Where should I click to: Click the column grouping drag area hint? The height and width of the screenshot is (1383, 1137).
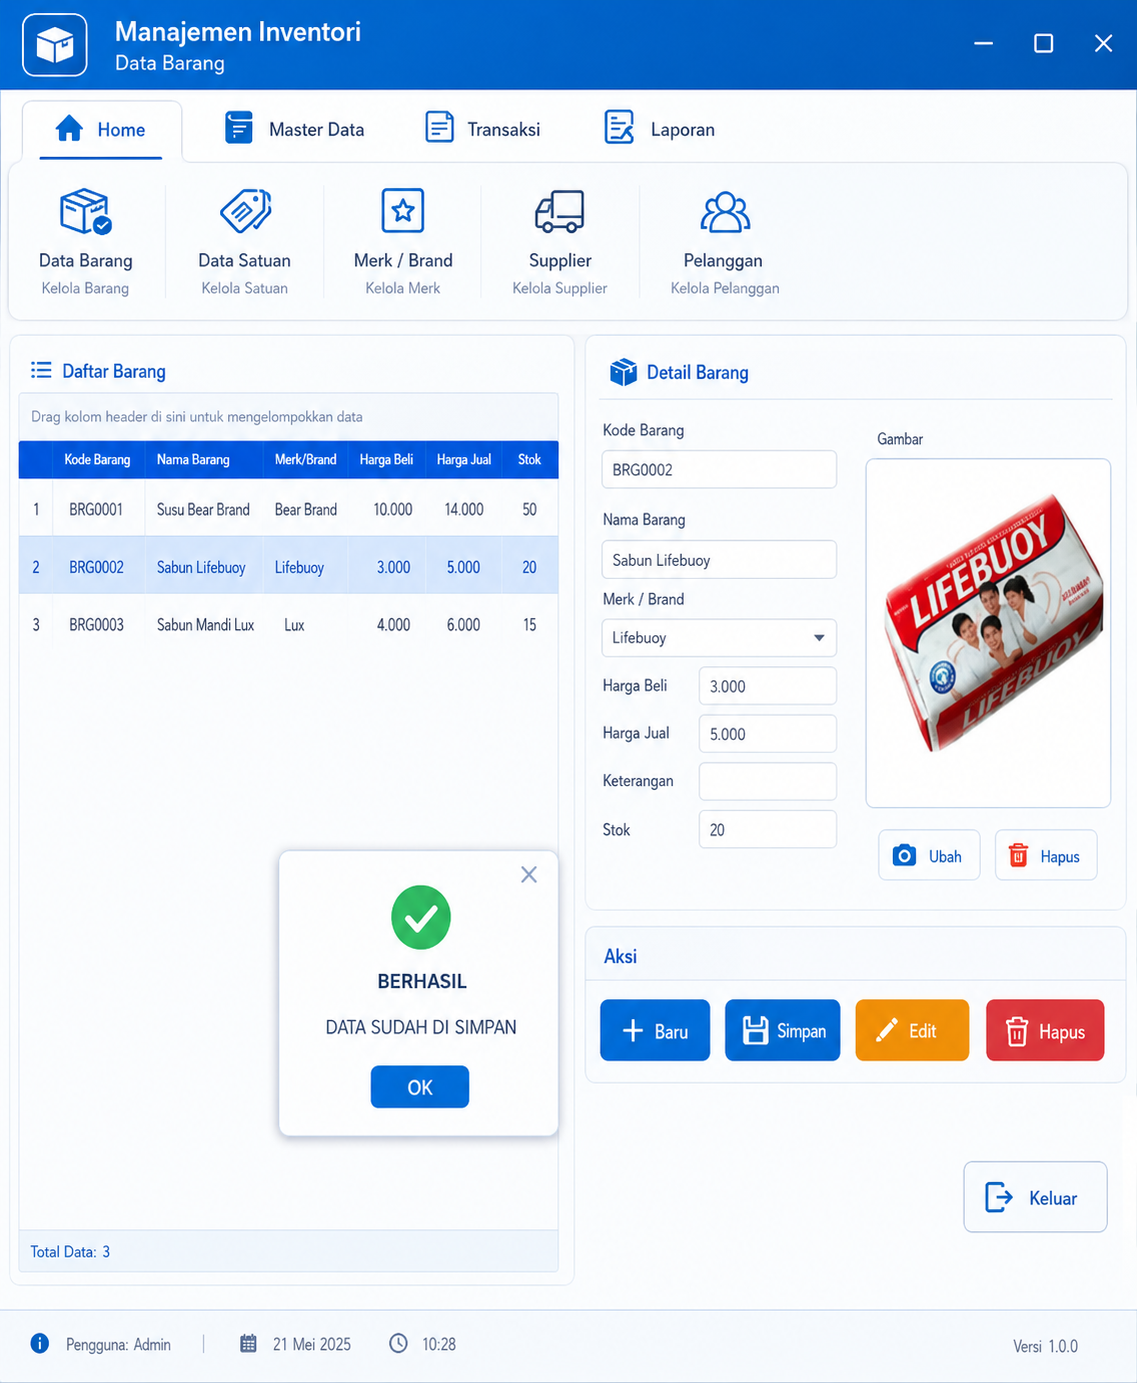[x=288, y=417]
